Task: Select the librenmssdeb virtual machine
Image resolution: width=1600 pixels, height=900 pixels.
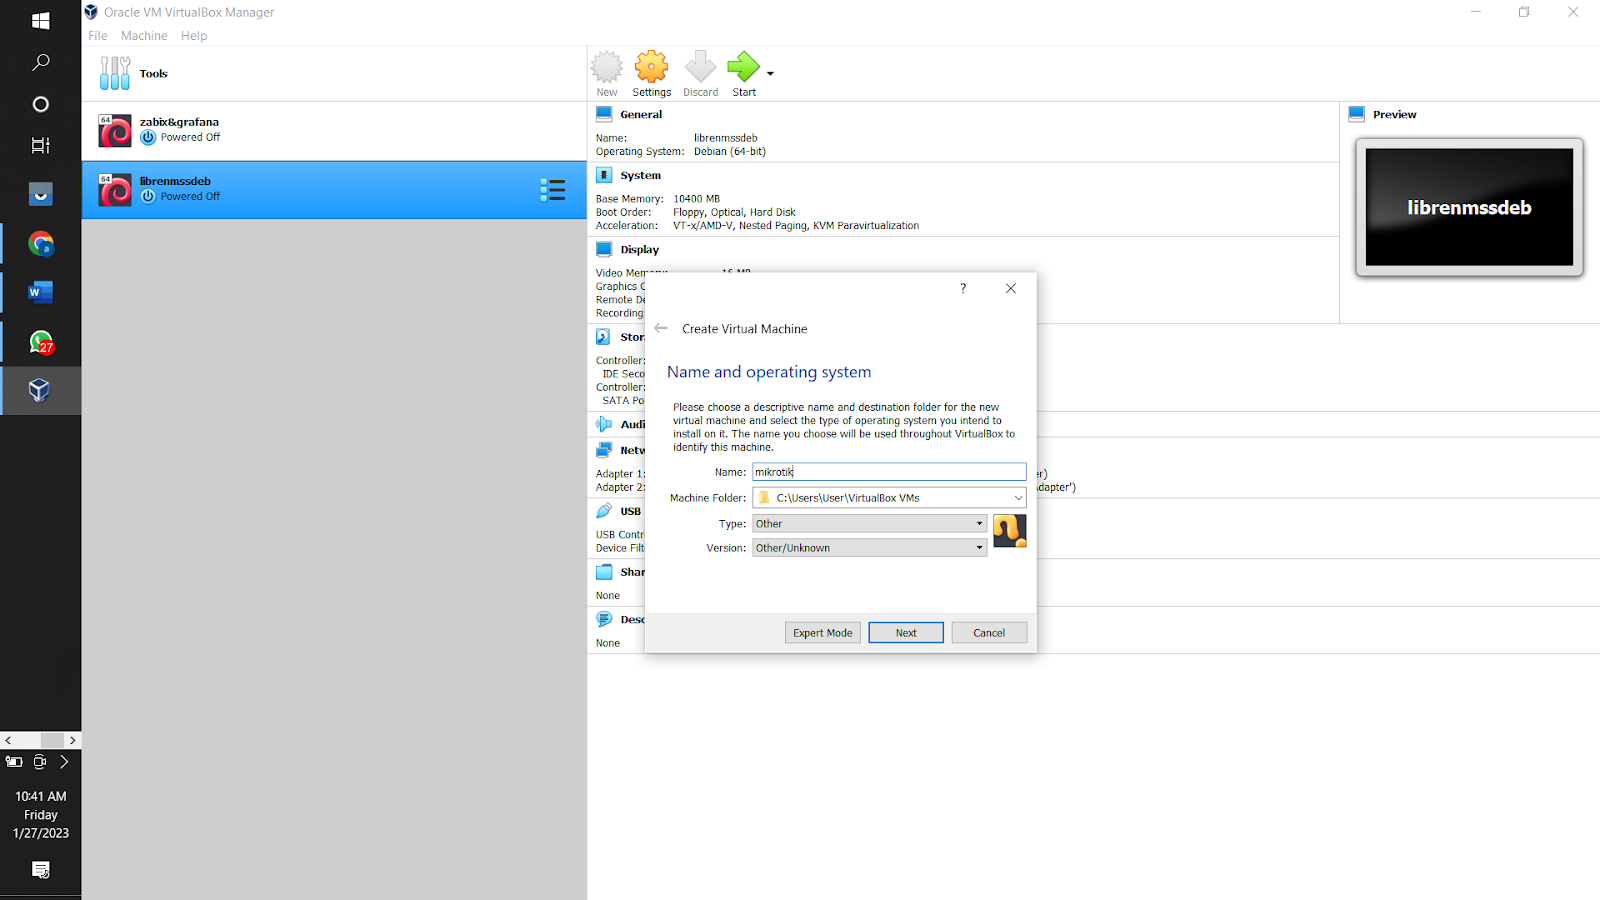Action: (x=334, y=190)
